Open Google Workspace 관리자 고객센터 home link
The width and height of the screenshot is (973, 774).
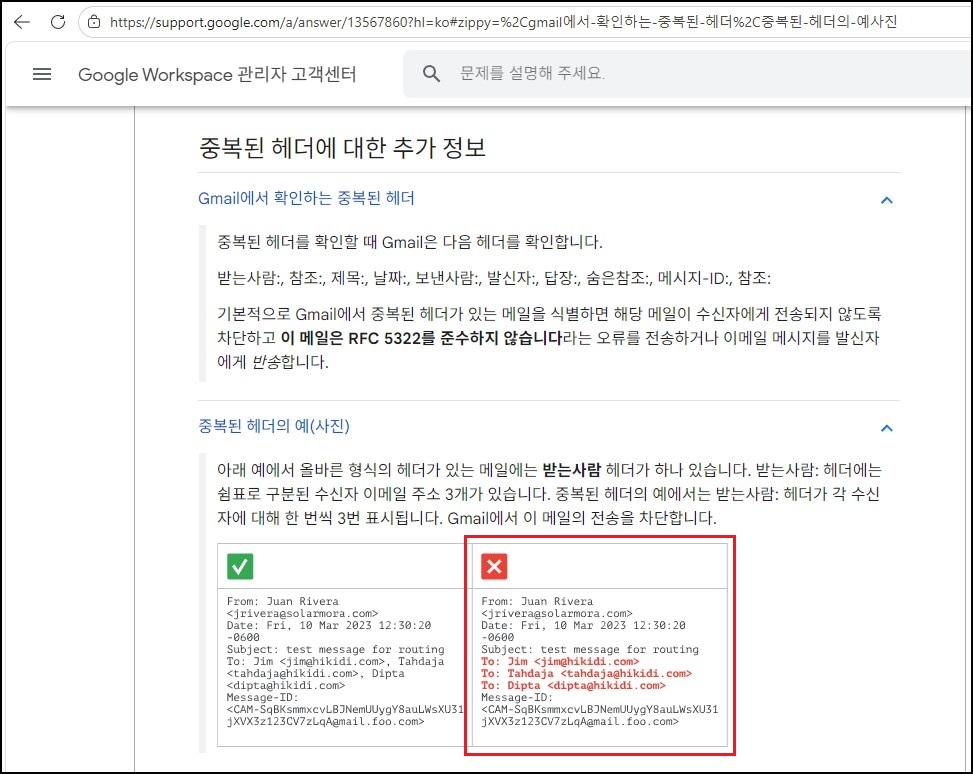coord(217,74)
